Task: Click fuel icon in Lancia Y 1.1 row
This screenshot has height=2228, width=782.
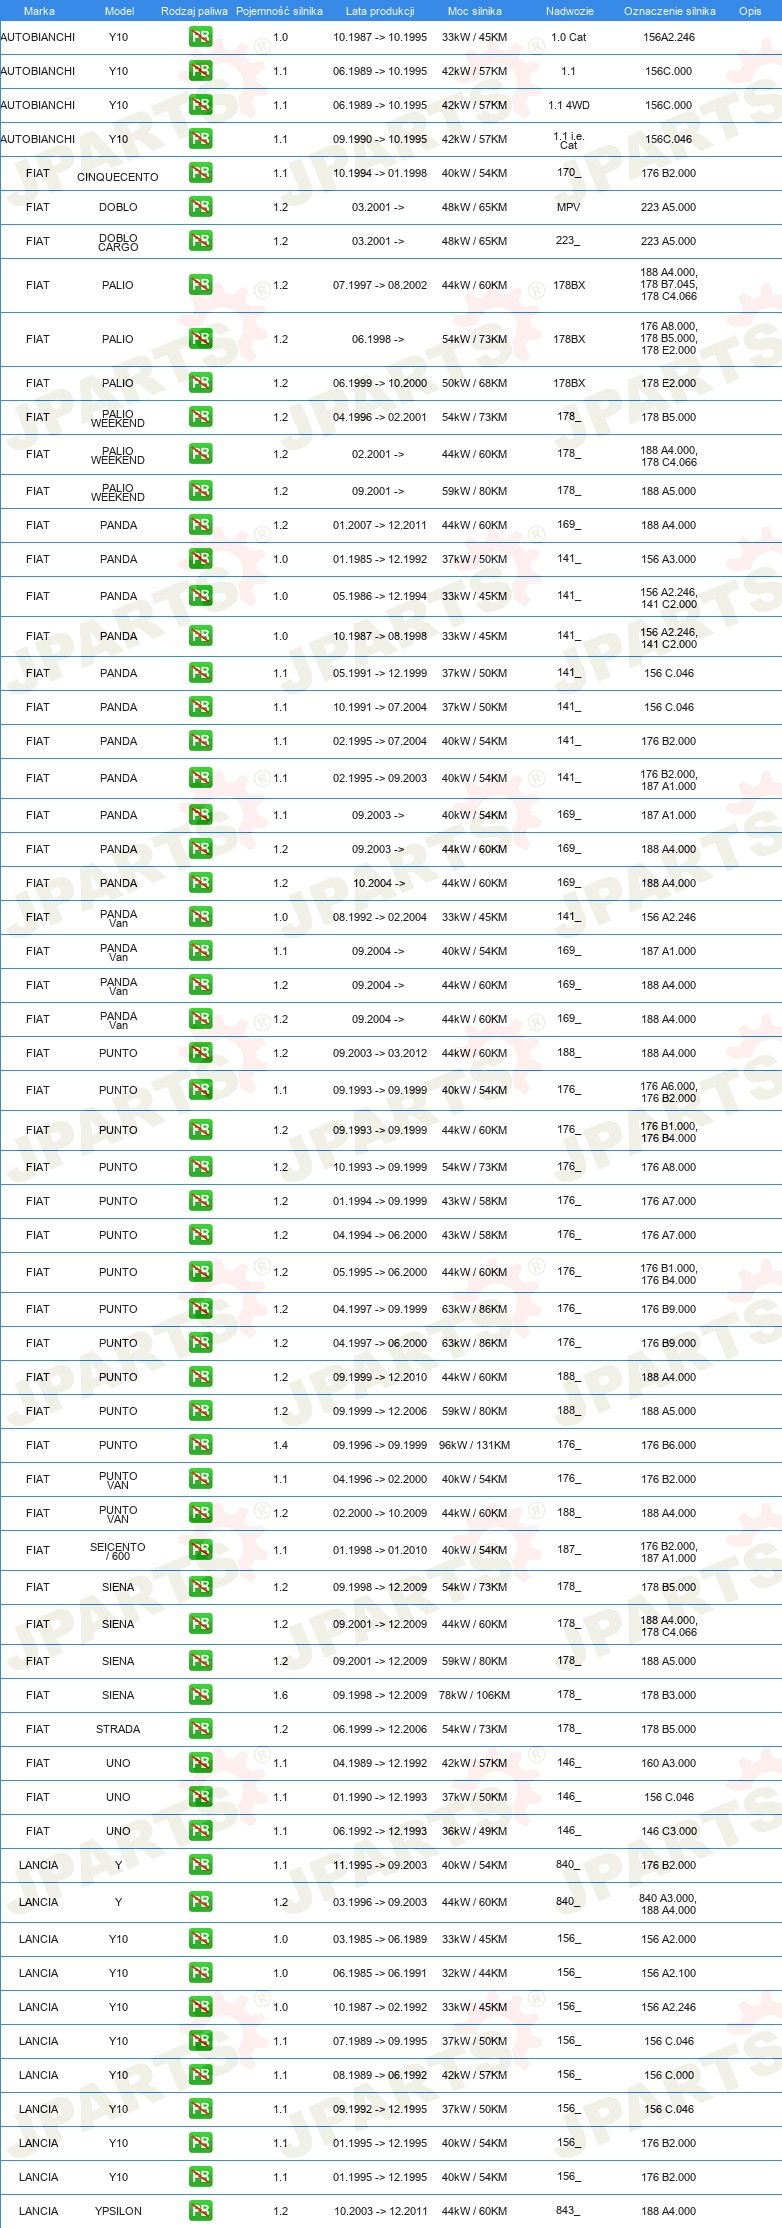Action: click(200, 1865)
